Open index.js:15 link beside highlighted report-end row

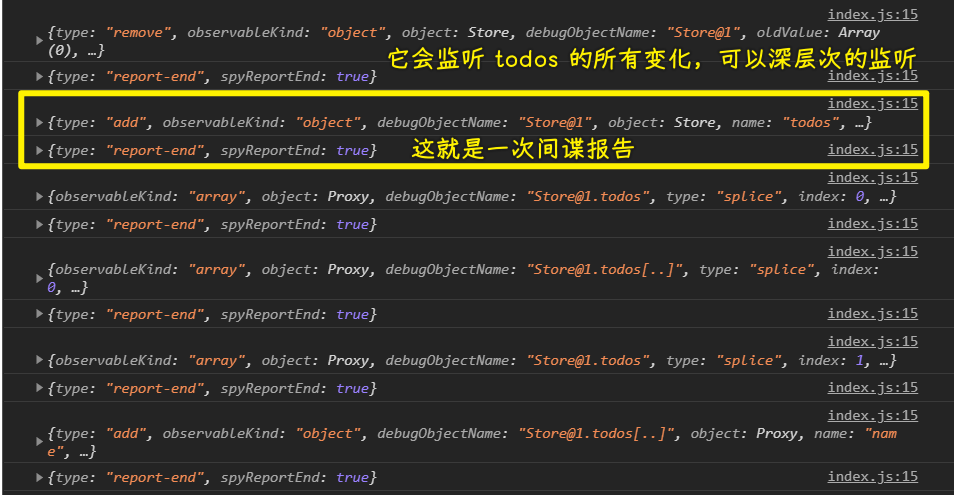tap(872, 150)
